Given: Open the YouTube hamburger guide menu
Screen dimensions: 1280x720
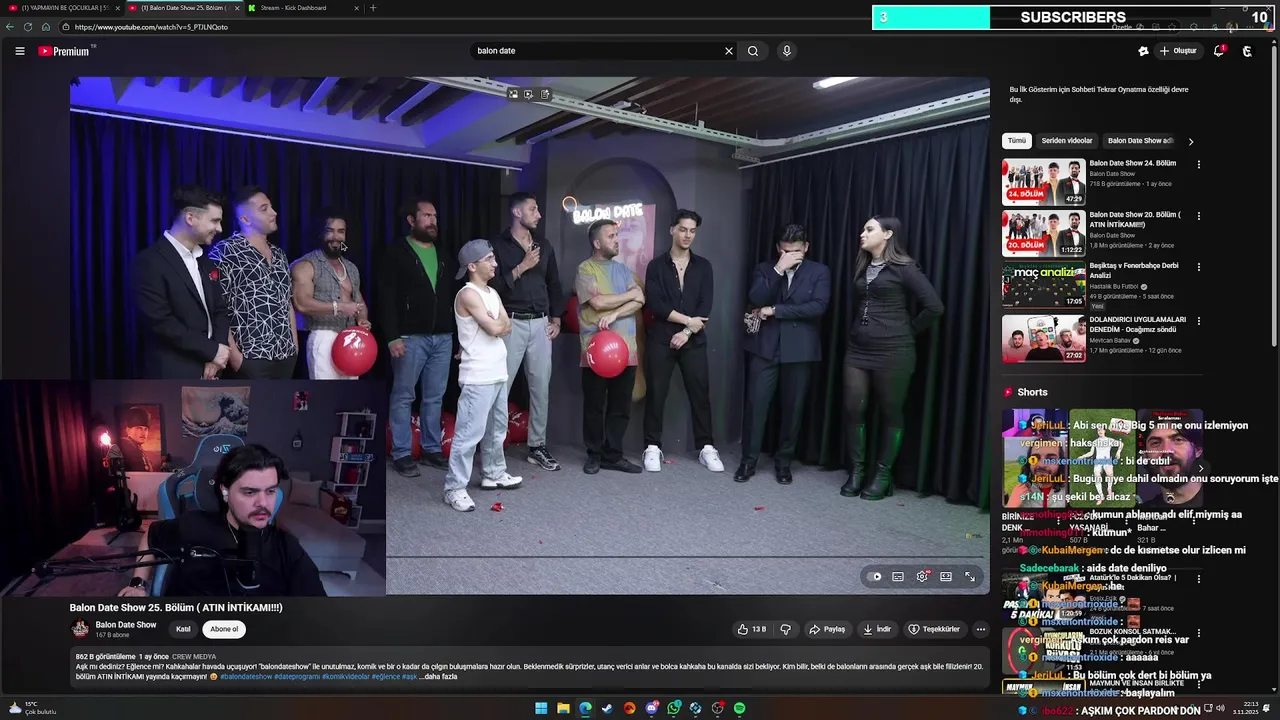Looking at the screenshot, I should pos(20,51).
